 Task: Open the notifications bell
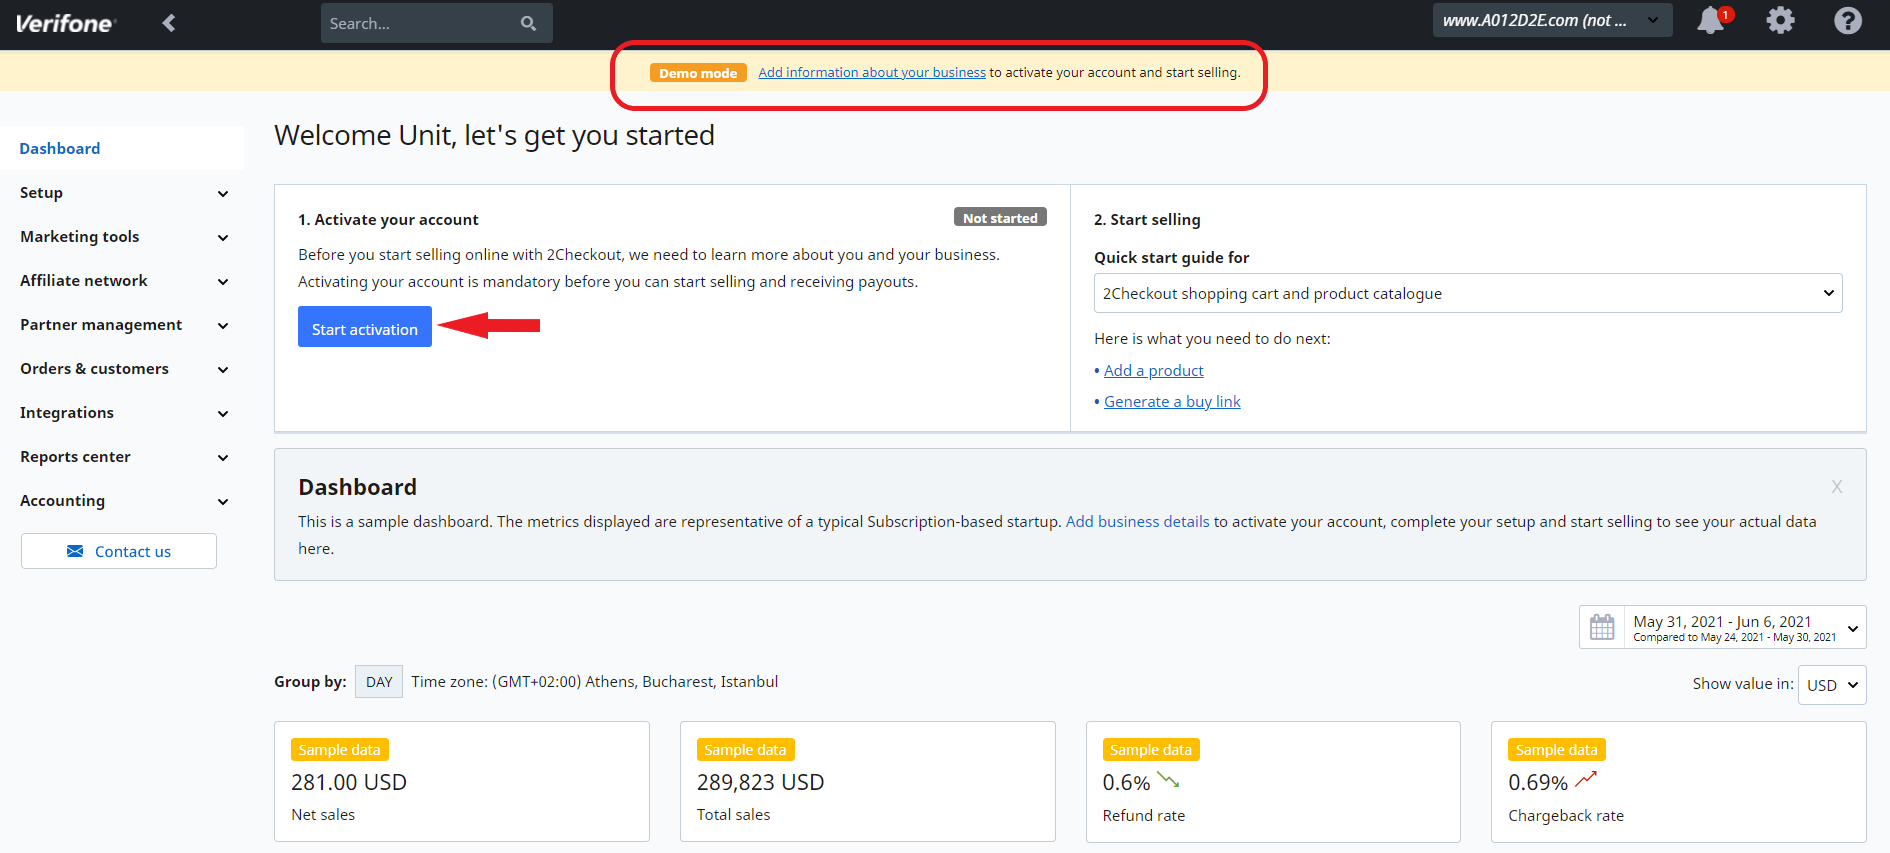1713,20
